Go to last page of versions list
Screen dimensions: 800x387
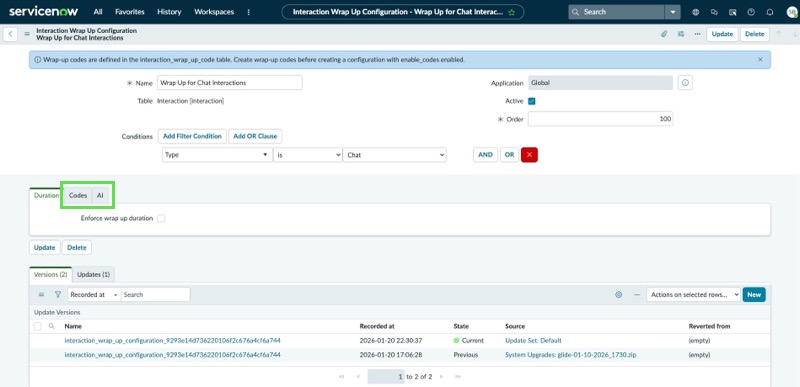click(458, 377)
